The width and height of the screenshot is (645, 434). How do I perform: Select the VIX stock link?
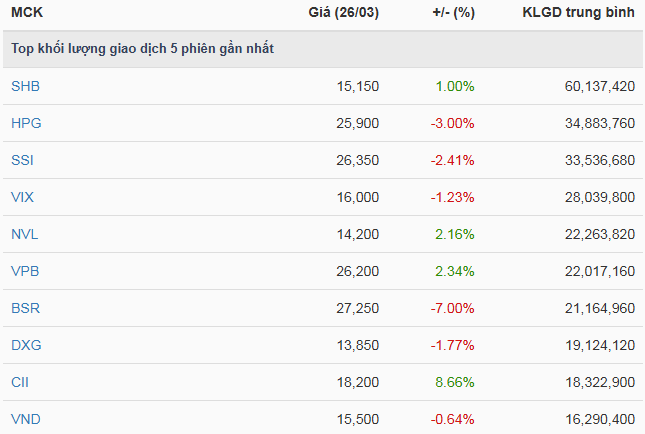coord(23,197)
